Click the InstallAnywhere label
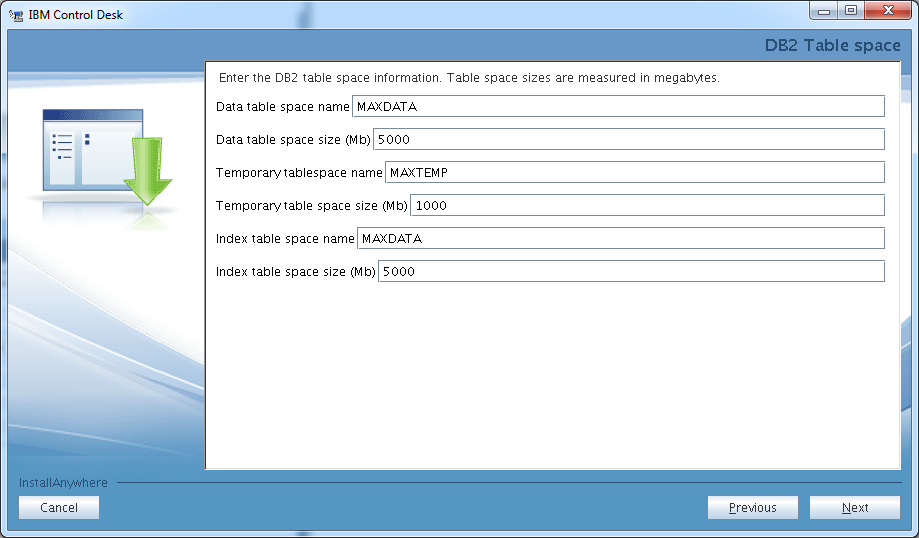Image resolution: width=919 pixels, height=538 pixels. (x=63, y=483)
